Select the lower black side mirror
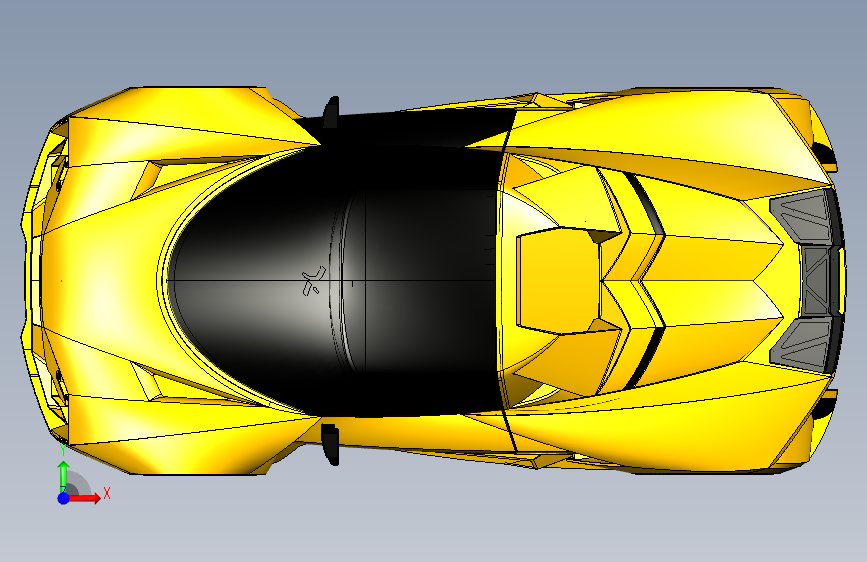This screenshot has height=562, width=867. 330,444
